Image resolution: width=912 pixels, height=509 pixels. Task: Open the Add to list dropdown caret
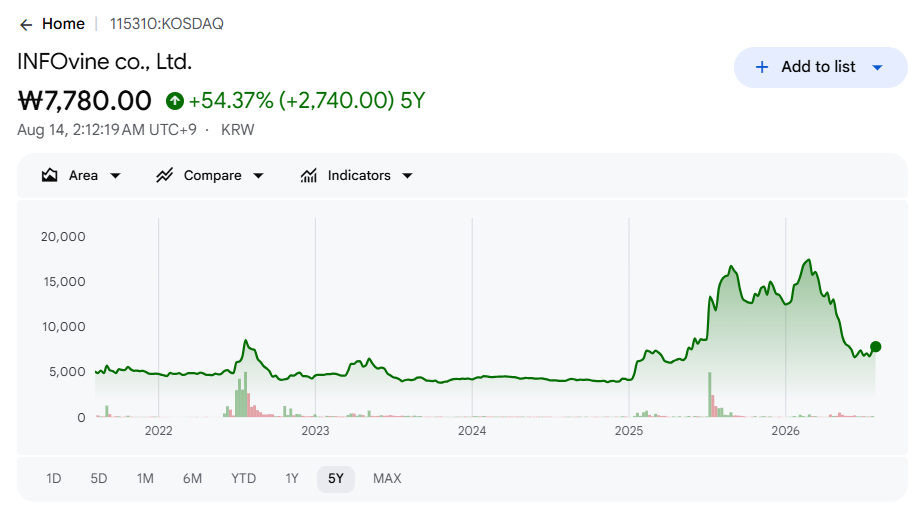click(x=878, y=67)
